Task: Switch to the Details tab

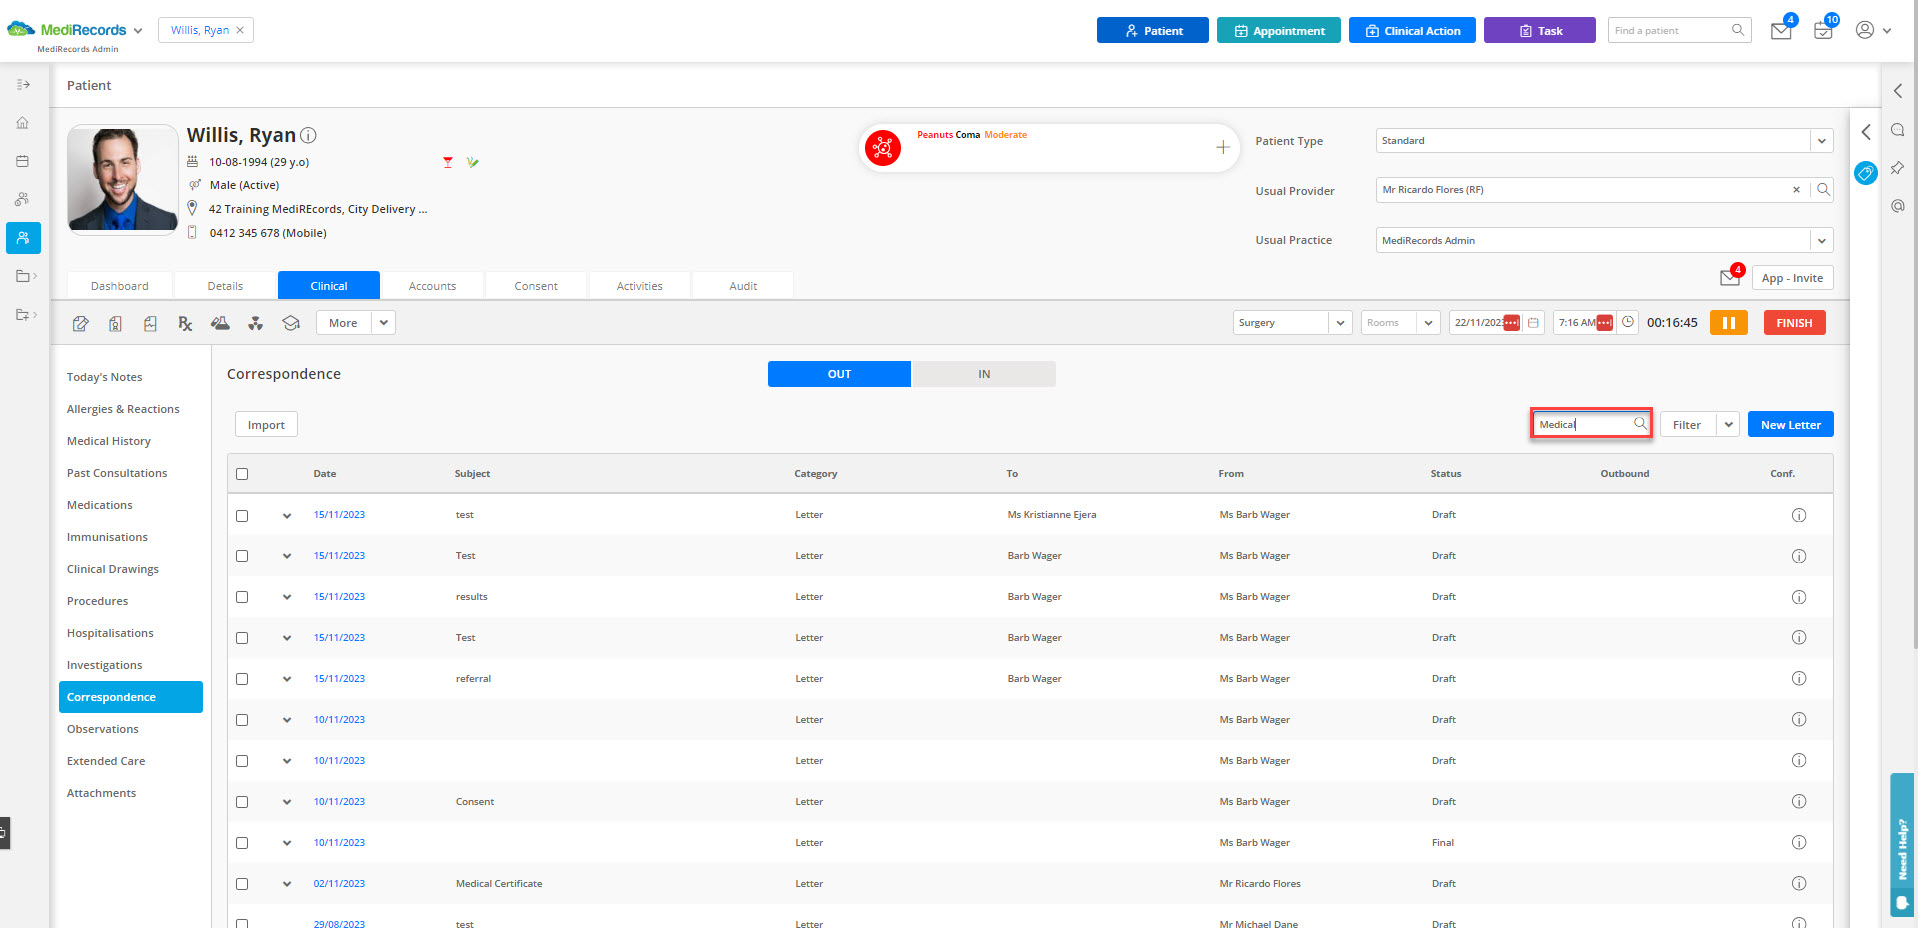Action: tap(225, 286)
